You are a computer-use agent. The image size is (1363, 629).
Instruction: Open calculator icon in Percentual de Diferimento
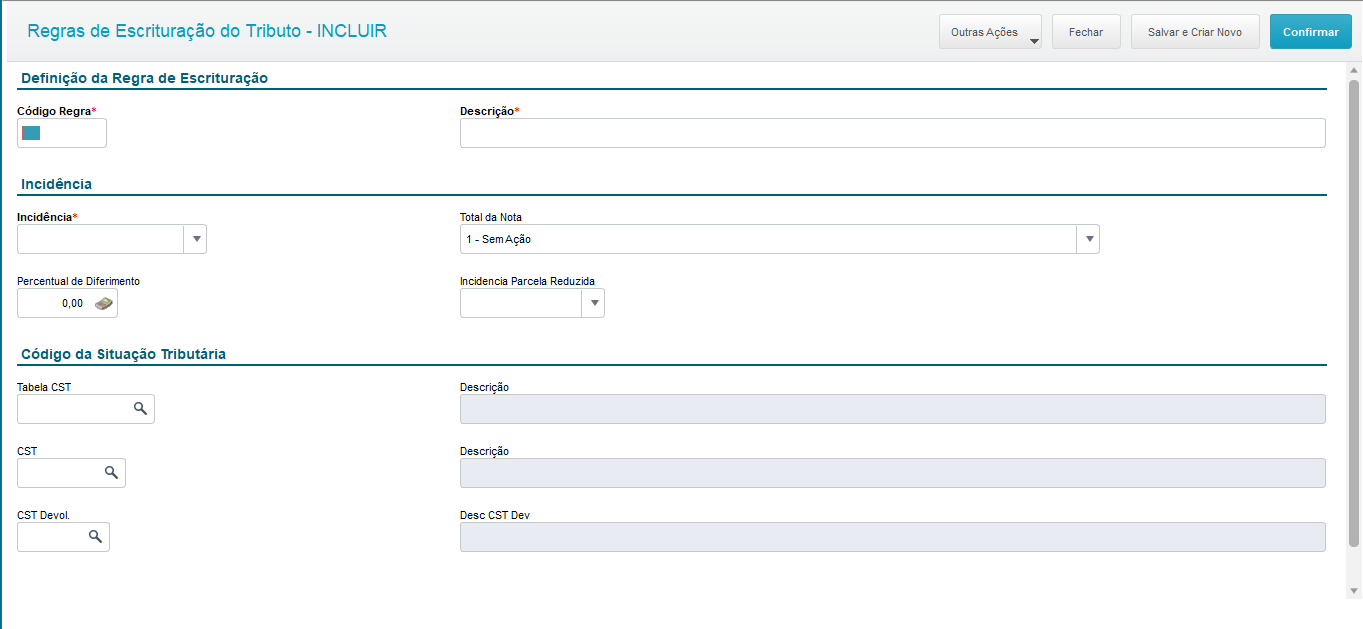pyautogui.click(x=104, y=304)
